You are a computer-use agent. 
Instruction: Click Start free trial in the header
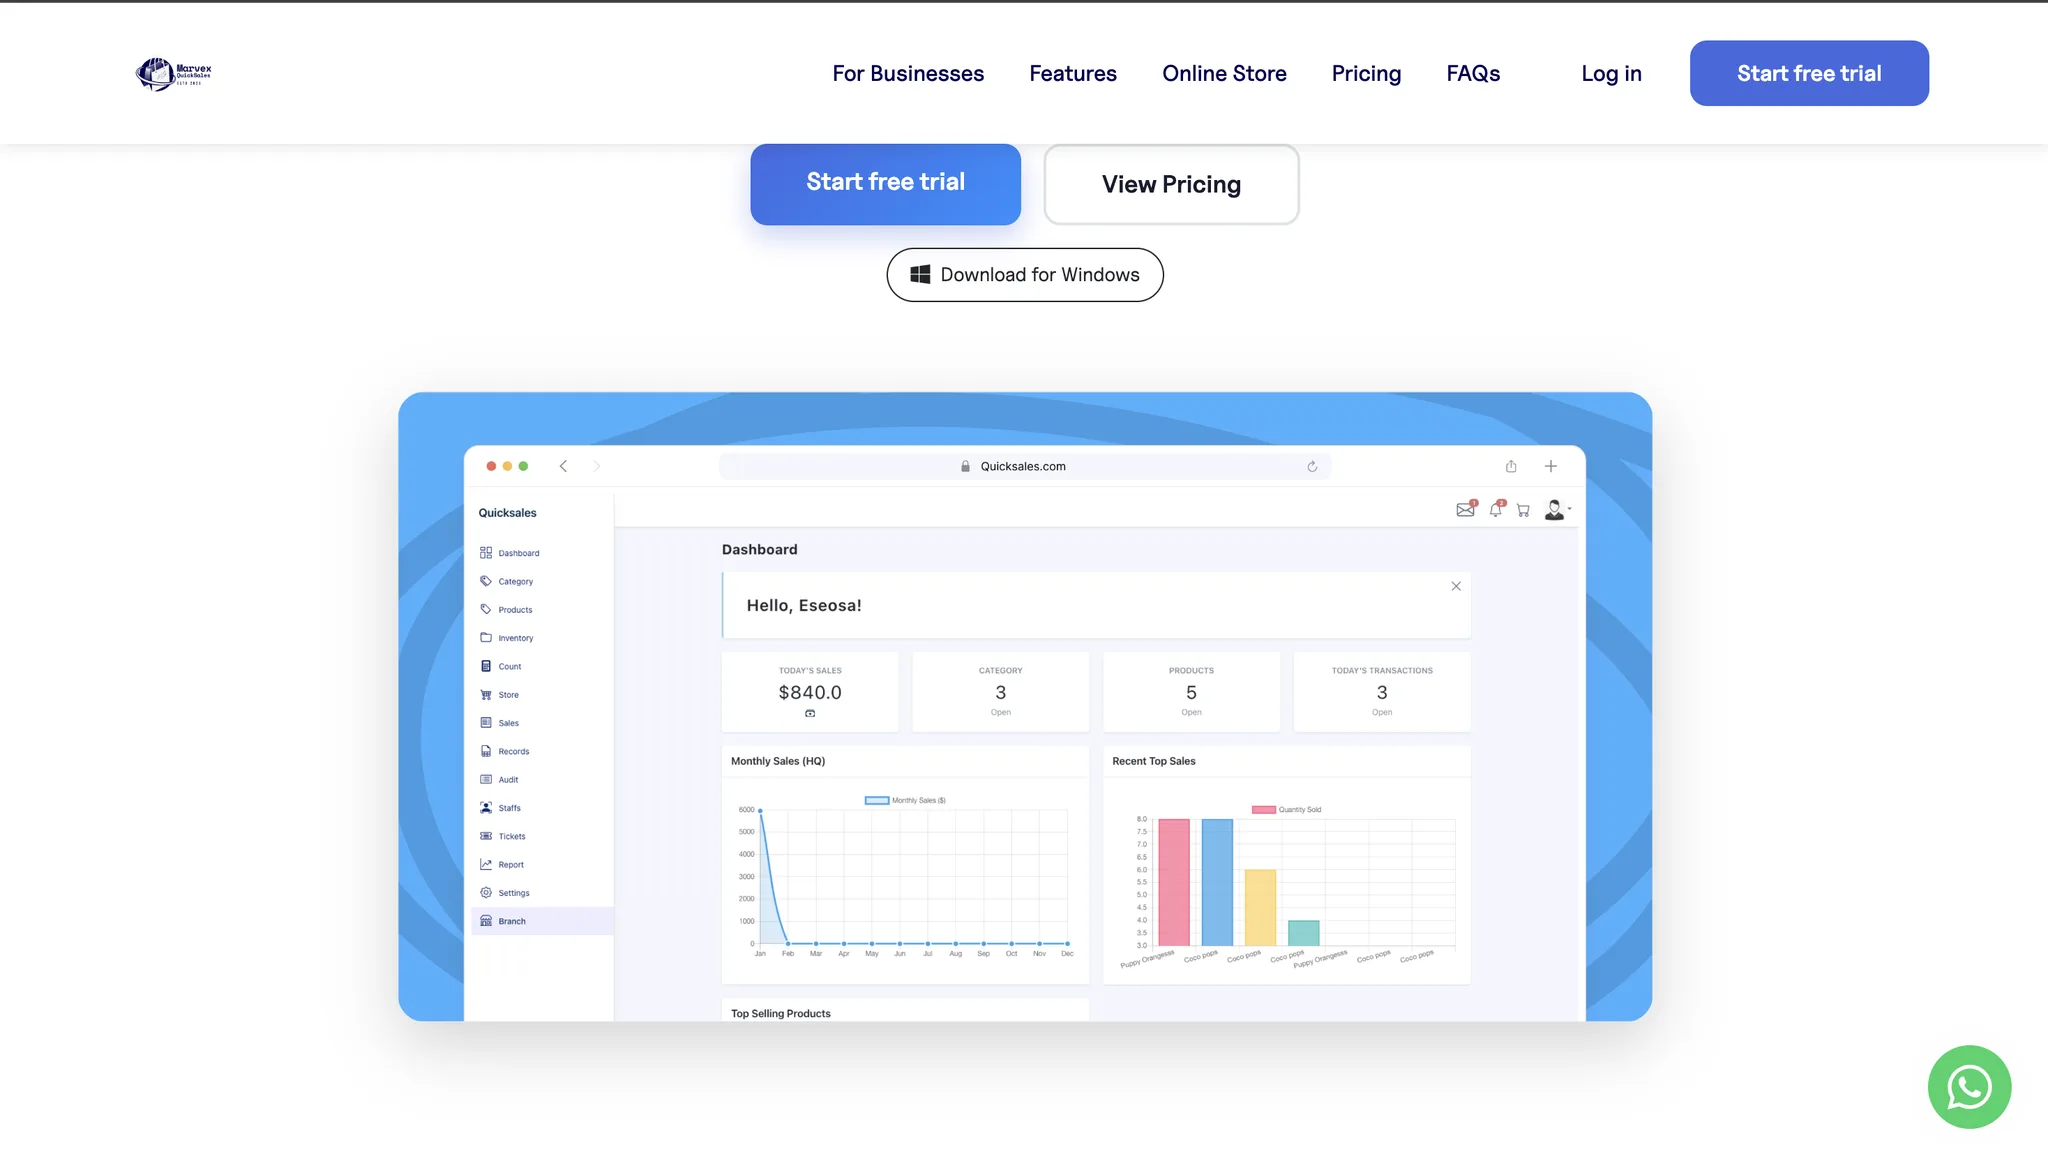pos(1809,73)
